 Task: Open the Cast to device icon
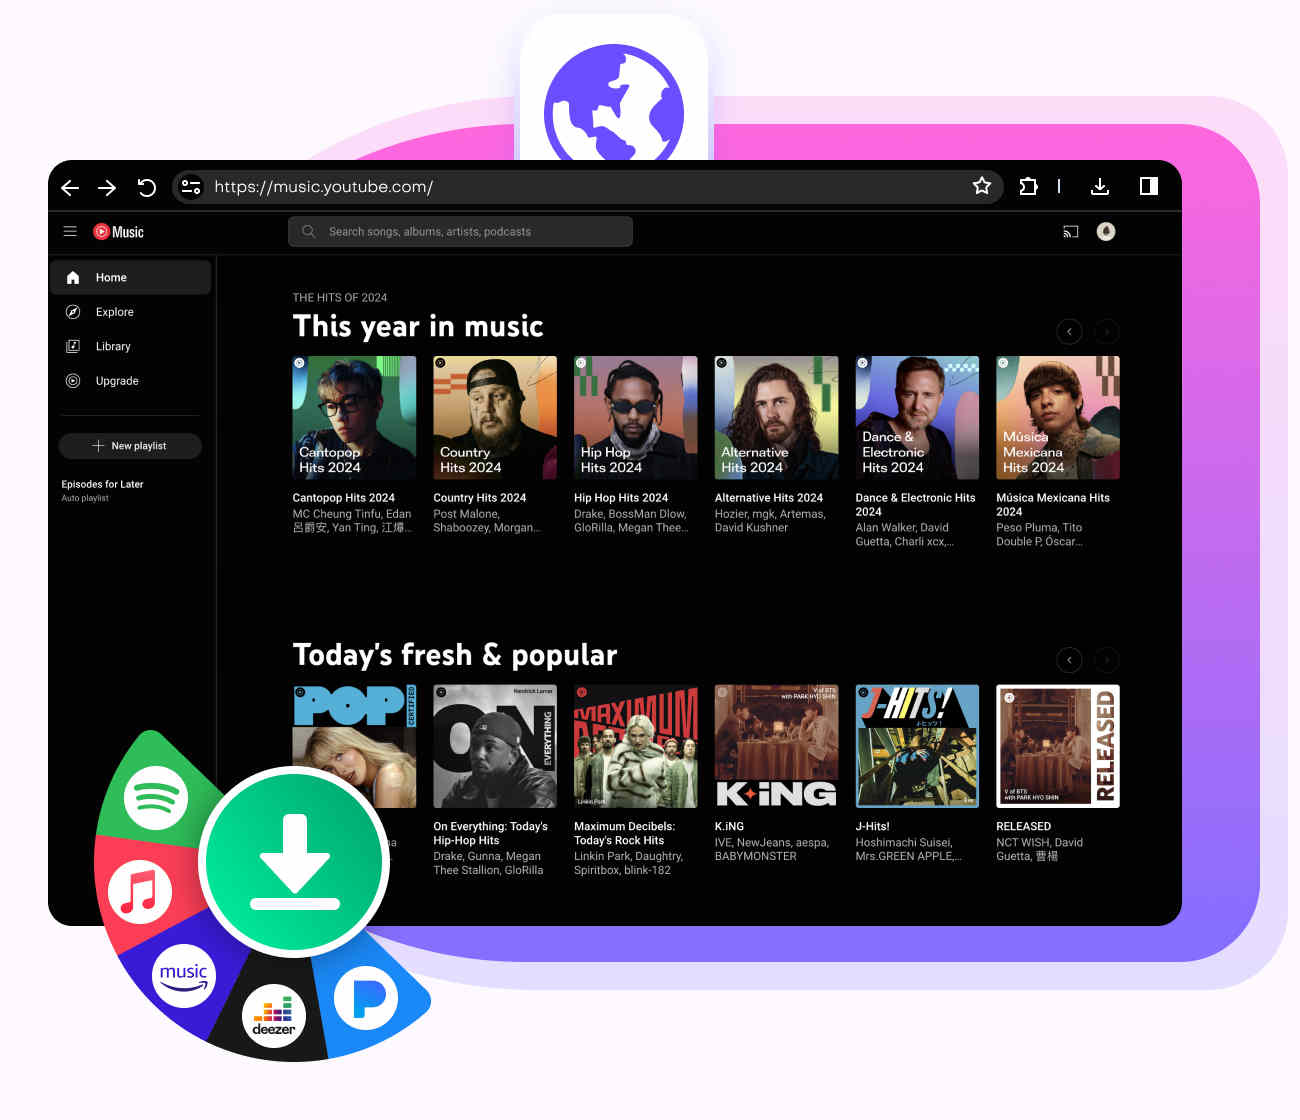pos(1070,231)
